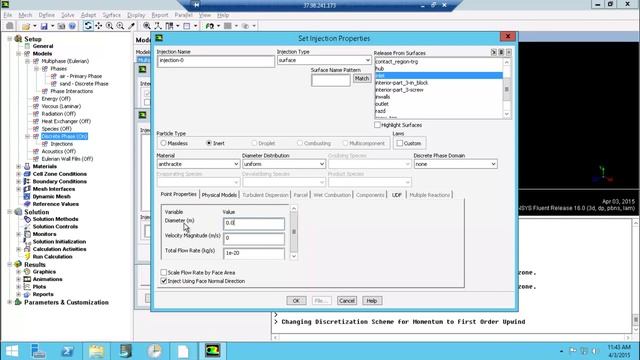Viewport: 640px width, 360px height.
Task: Expand the Monitors tree node
Action: (18, 234)
